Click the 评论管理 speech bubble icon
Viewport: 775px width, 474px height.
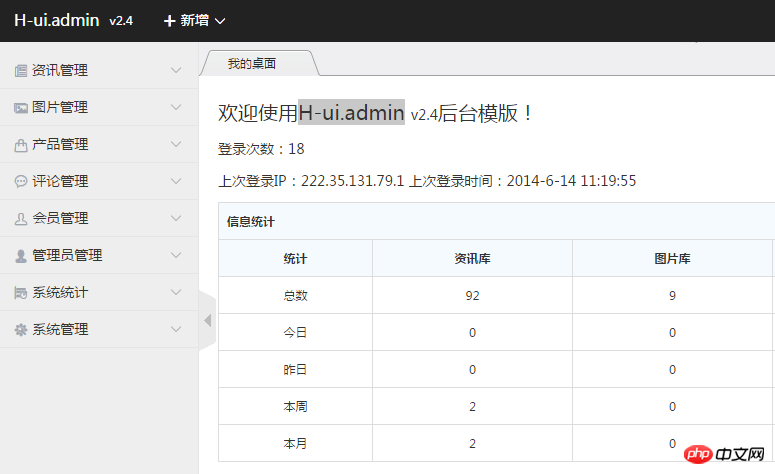(21, 181)
